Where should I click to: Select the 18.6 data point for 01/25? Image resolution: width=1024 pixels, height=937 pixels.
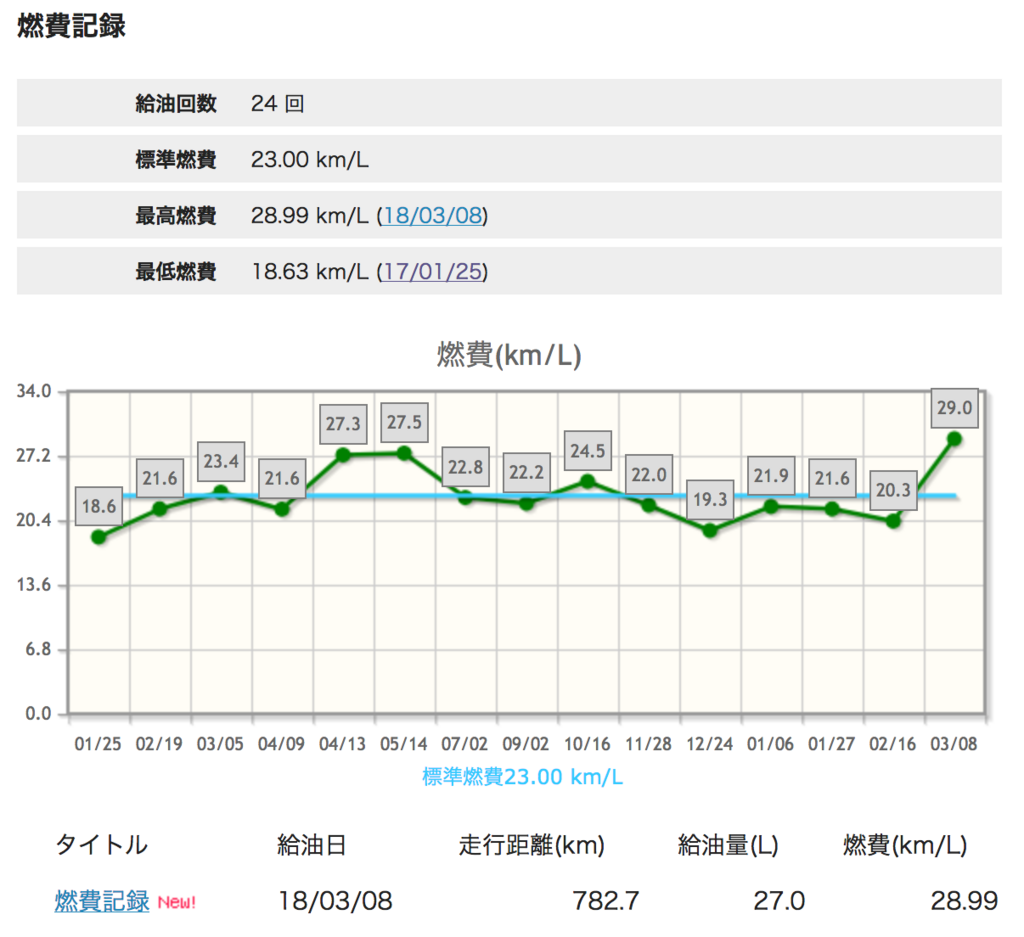pyautogui.click(x=99, y=537)
